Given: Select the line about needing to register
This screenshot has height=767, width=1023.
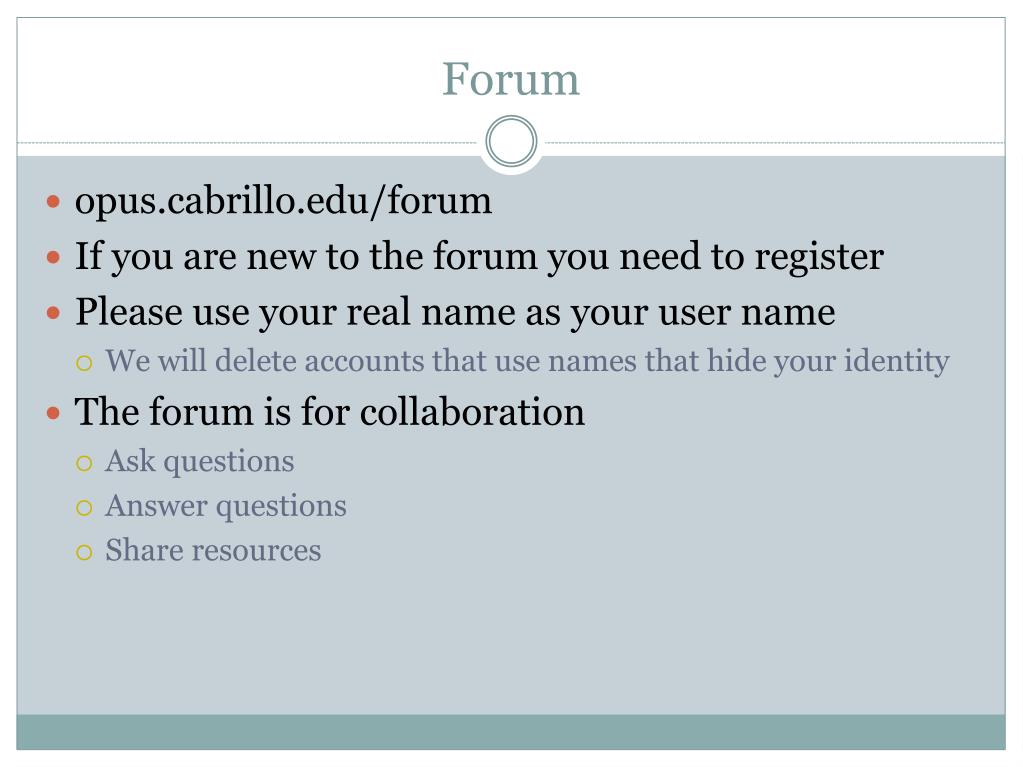Looking at the screenshot, I should point(480,257).
